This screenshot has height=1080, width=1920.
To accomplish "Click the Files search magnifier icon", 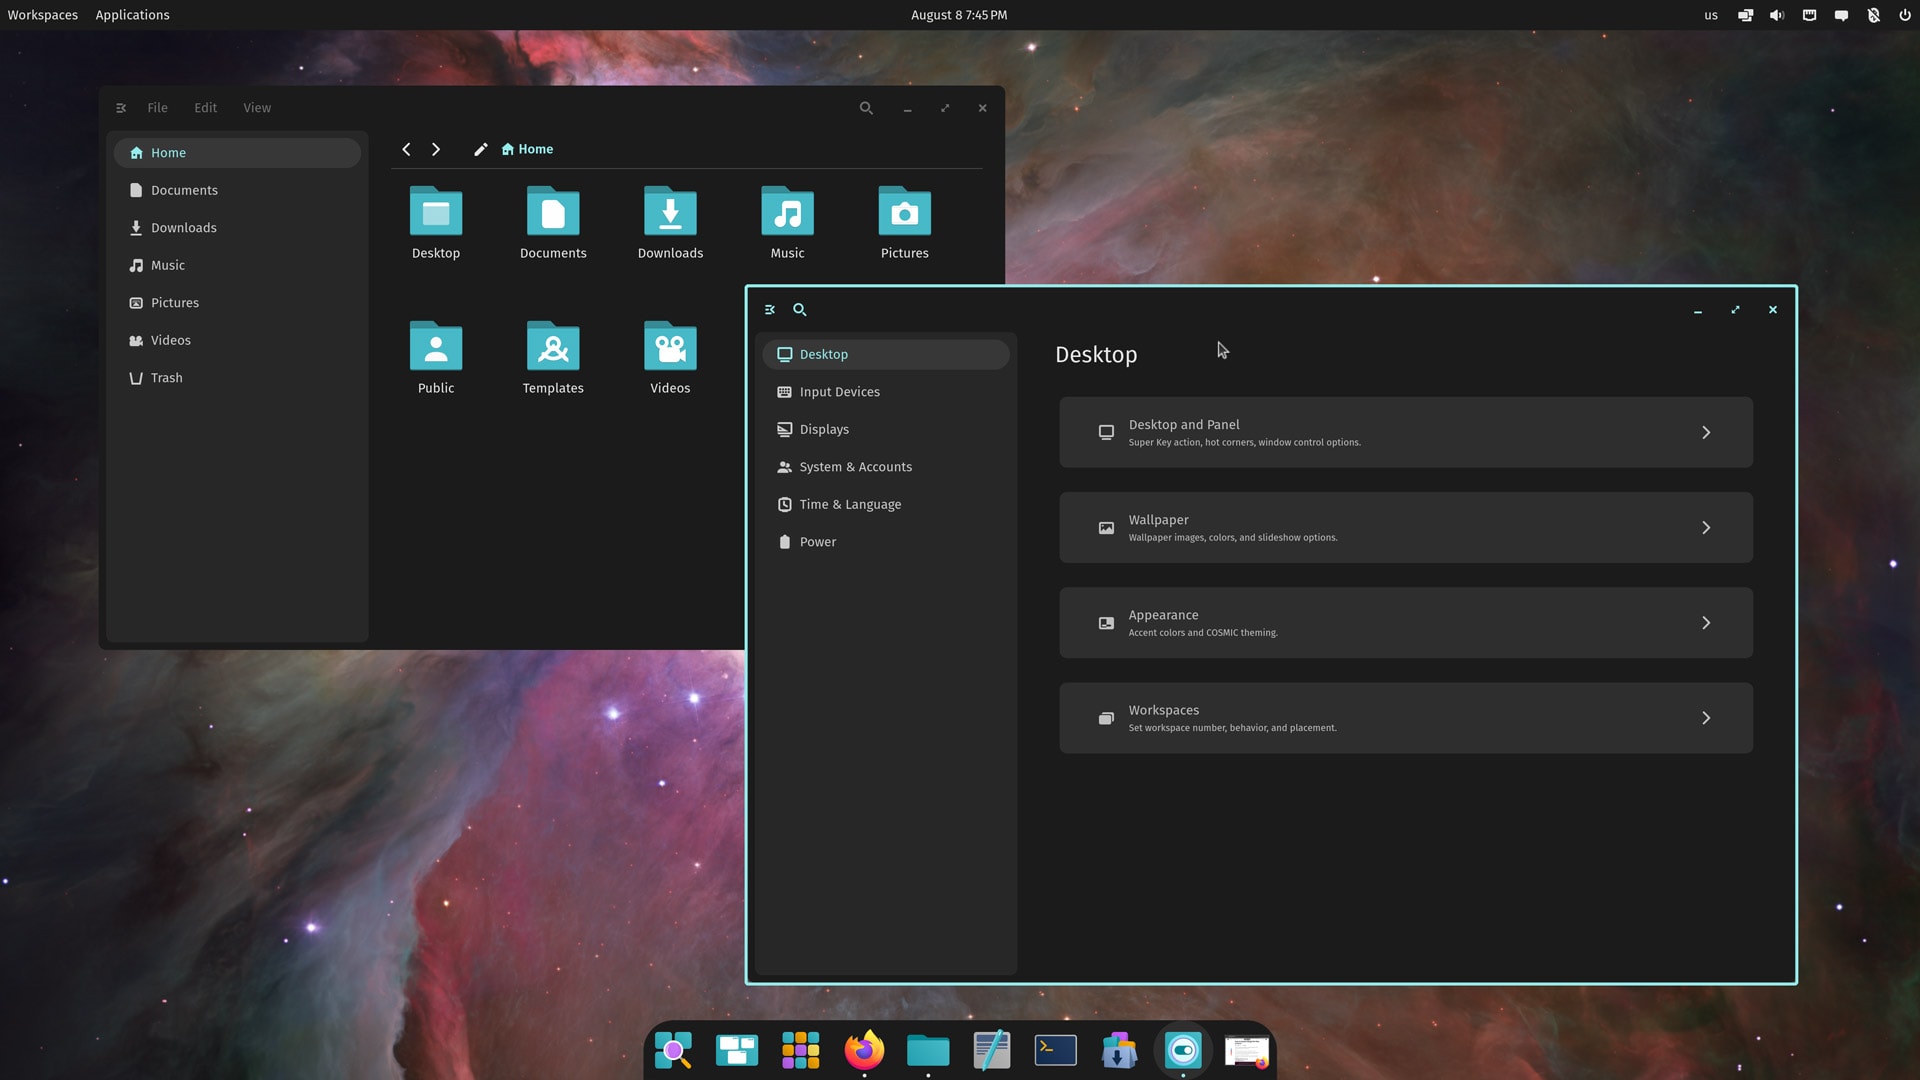I will 866,108.
